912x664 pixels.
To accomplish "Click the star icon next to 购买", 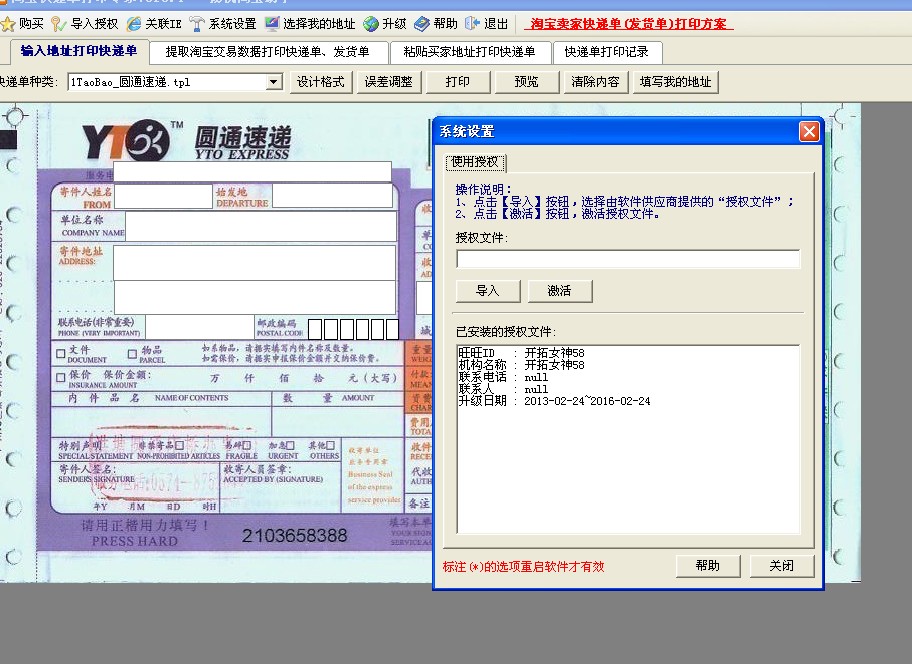I will pos(8,24).
